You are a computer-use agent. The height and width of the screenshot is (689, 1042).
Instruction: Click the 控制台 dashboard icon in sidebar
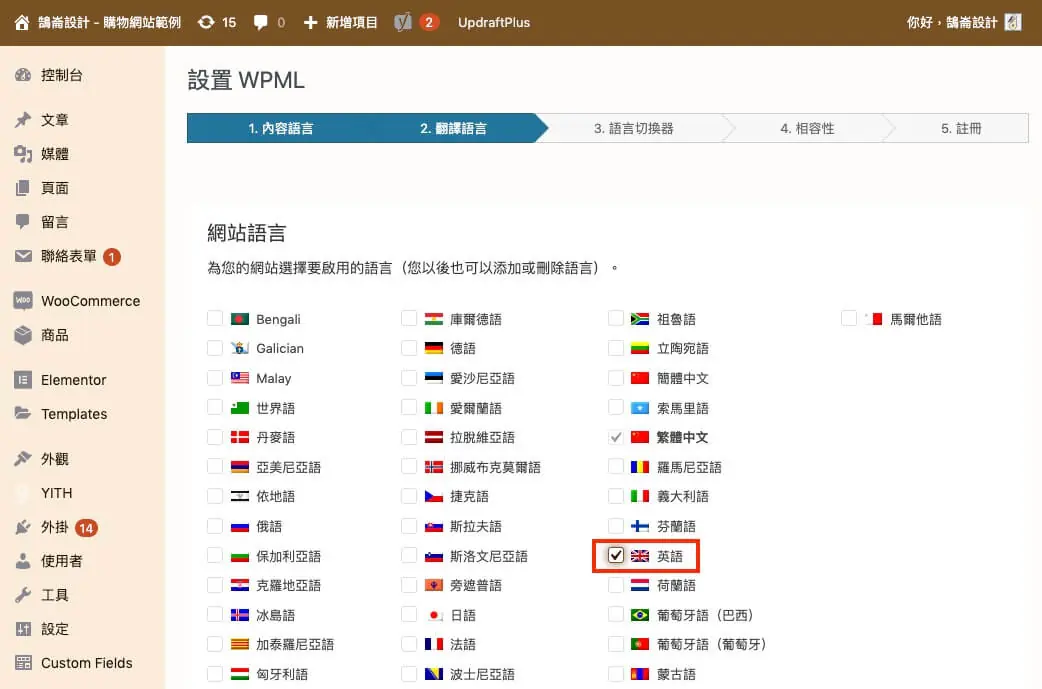point(23,75)
